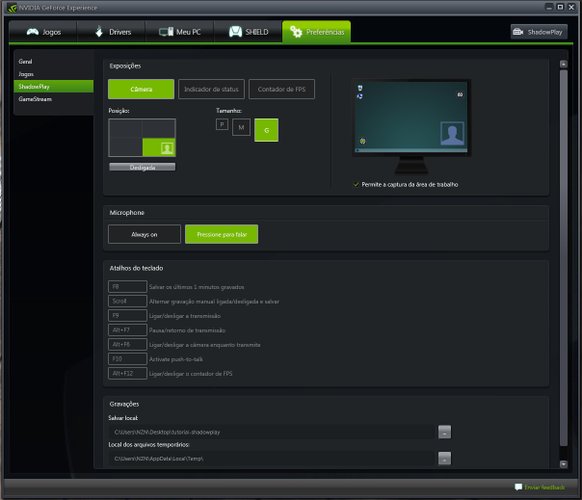Click scrollbar down arrow
Screen dimensions: 582x500
[563, 464]
